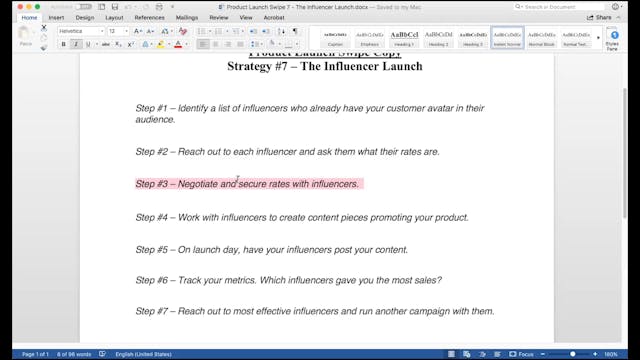Cut selection with the scissors icon
The image size is (640, 360).
tap(44, 28)
